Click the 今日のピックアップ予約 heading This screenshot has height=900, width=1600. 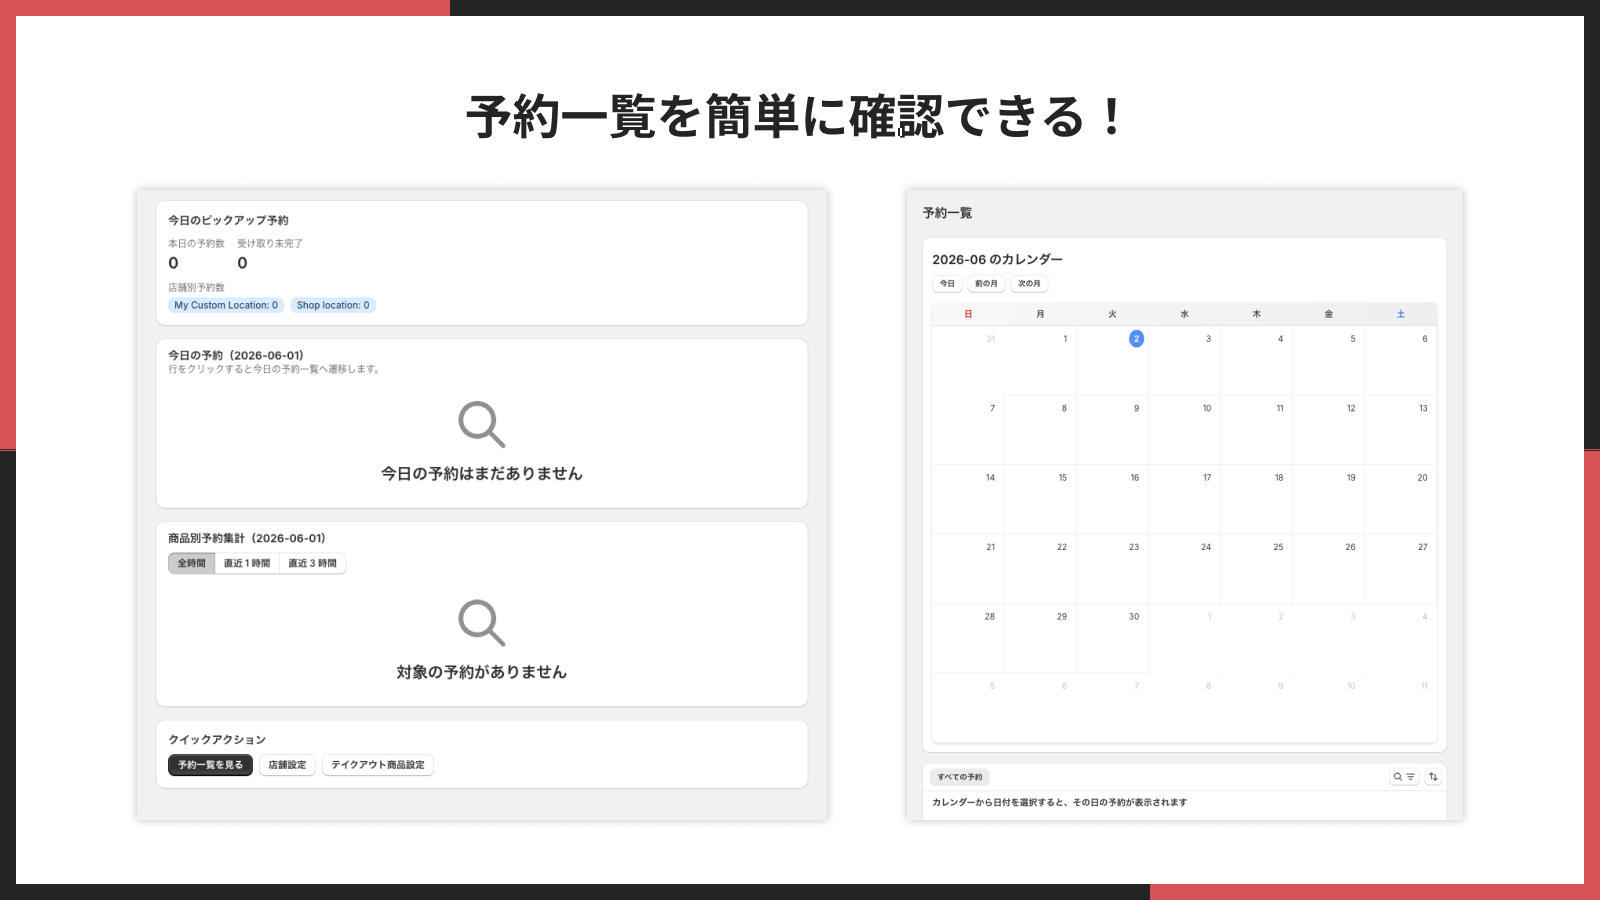pos(228,220)
